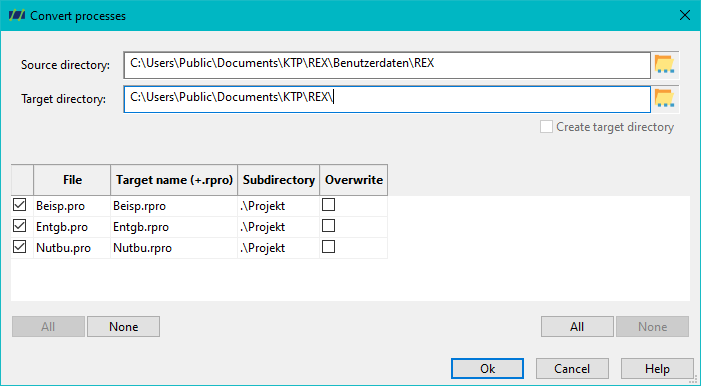Click the Convert processes app icon

point(17,16)
